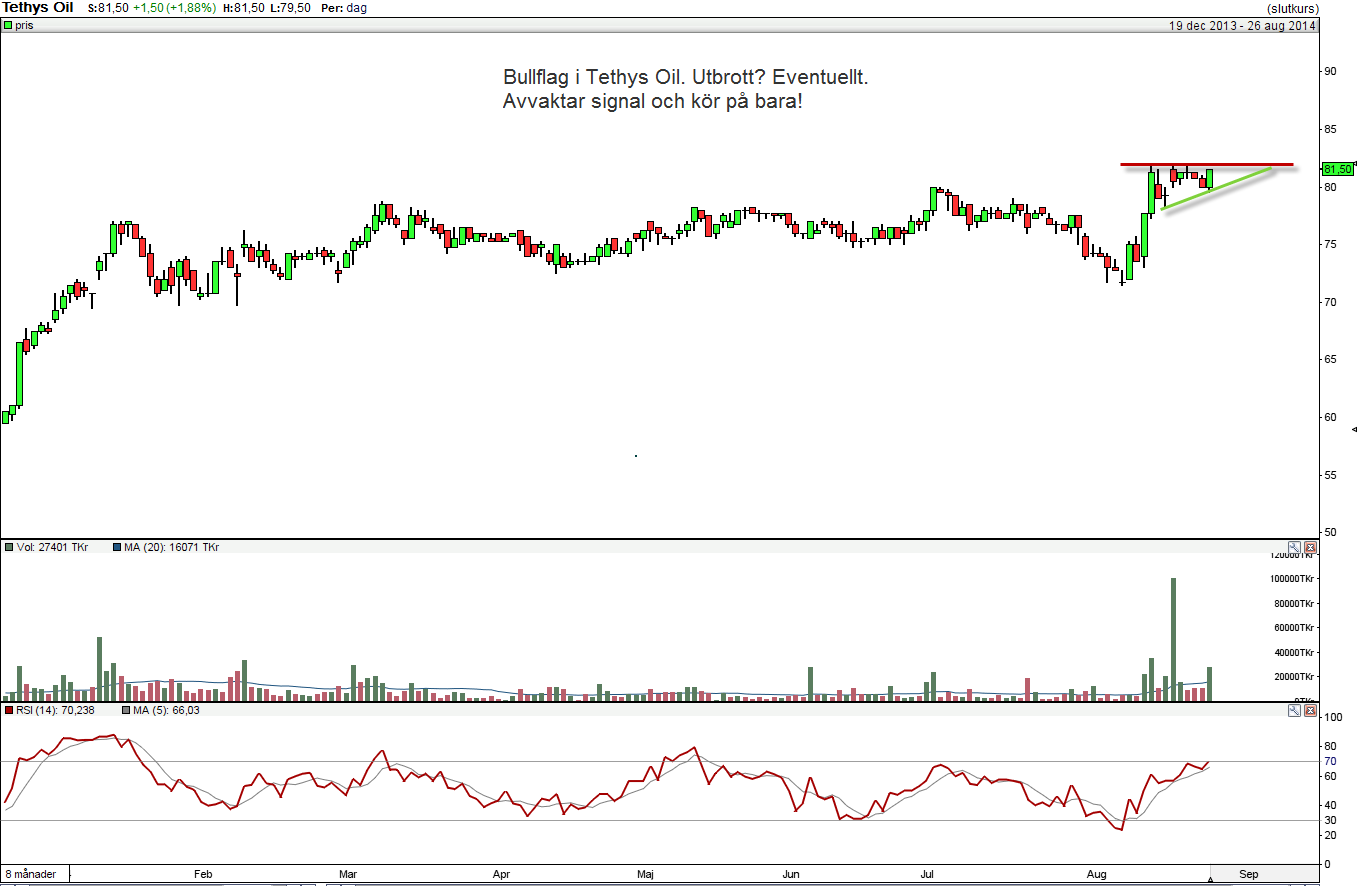Open the '8 månader' time range selector

pos(33,873)
